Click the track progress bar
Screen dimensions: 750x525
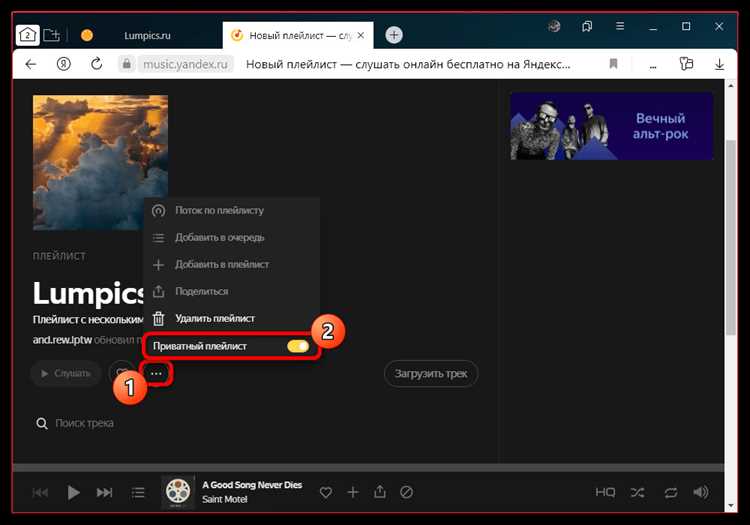point(368,468)
